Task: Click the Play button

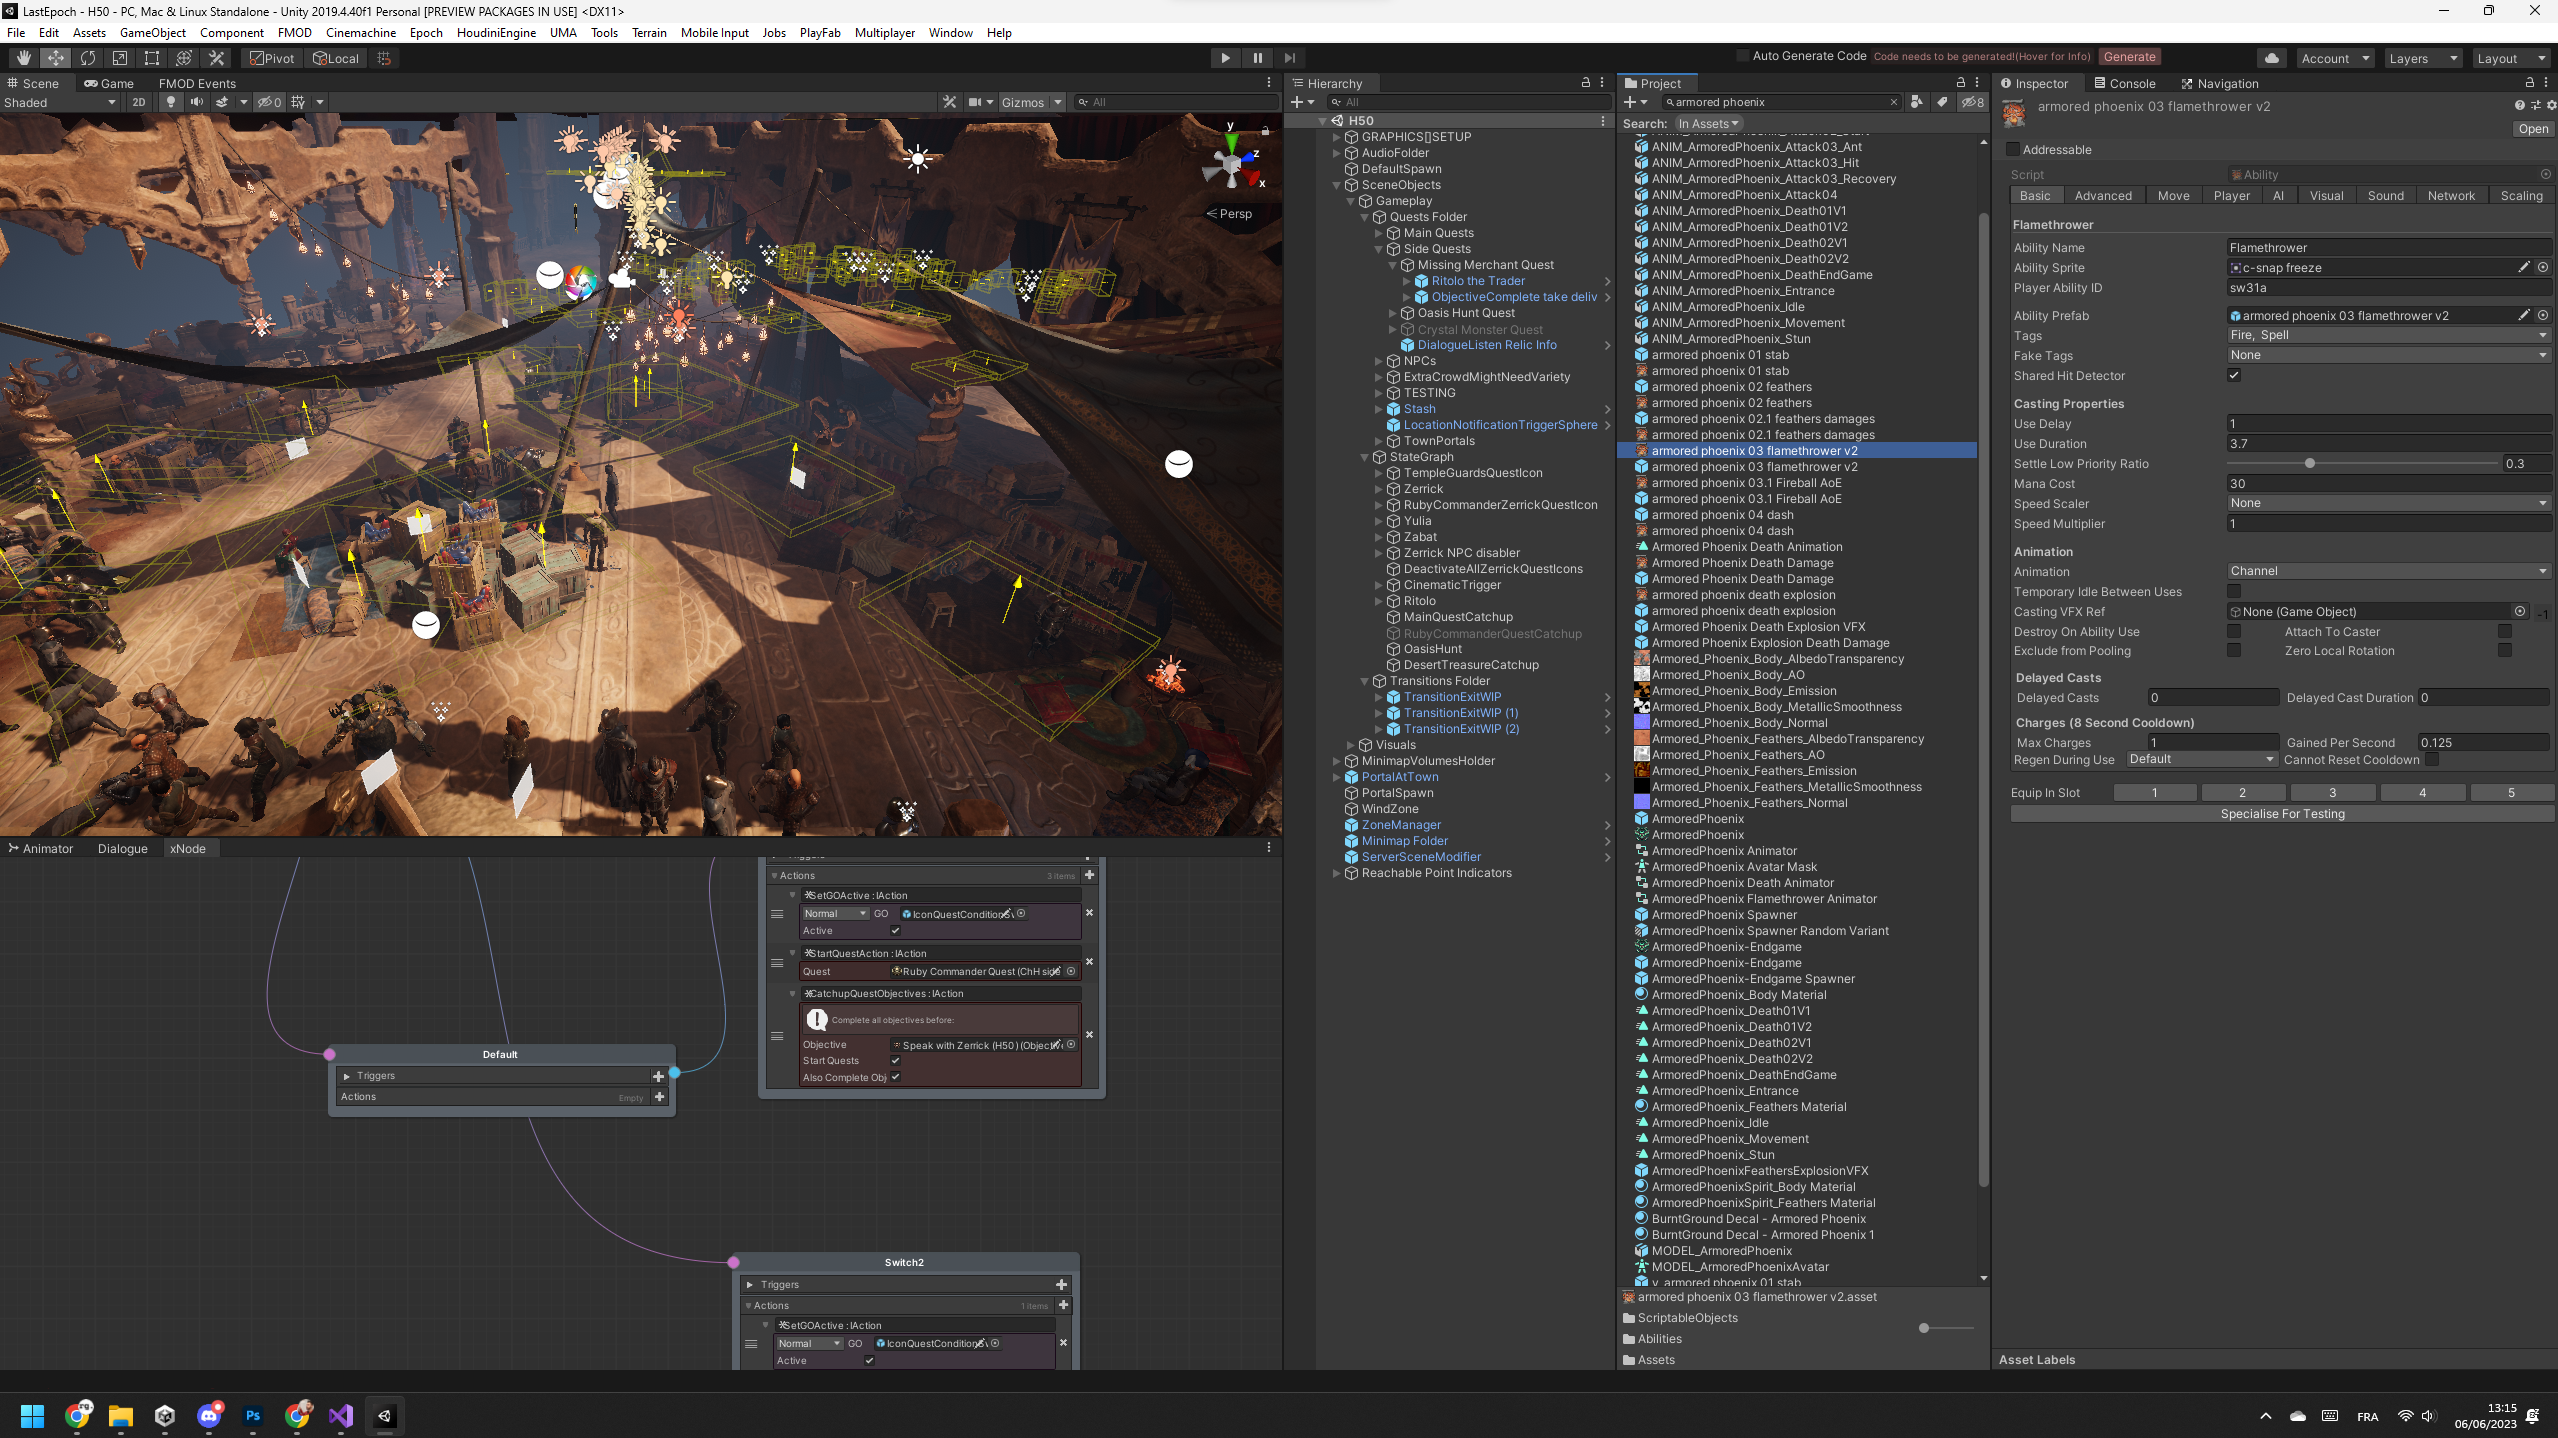Action: tap(1225, 58)
